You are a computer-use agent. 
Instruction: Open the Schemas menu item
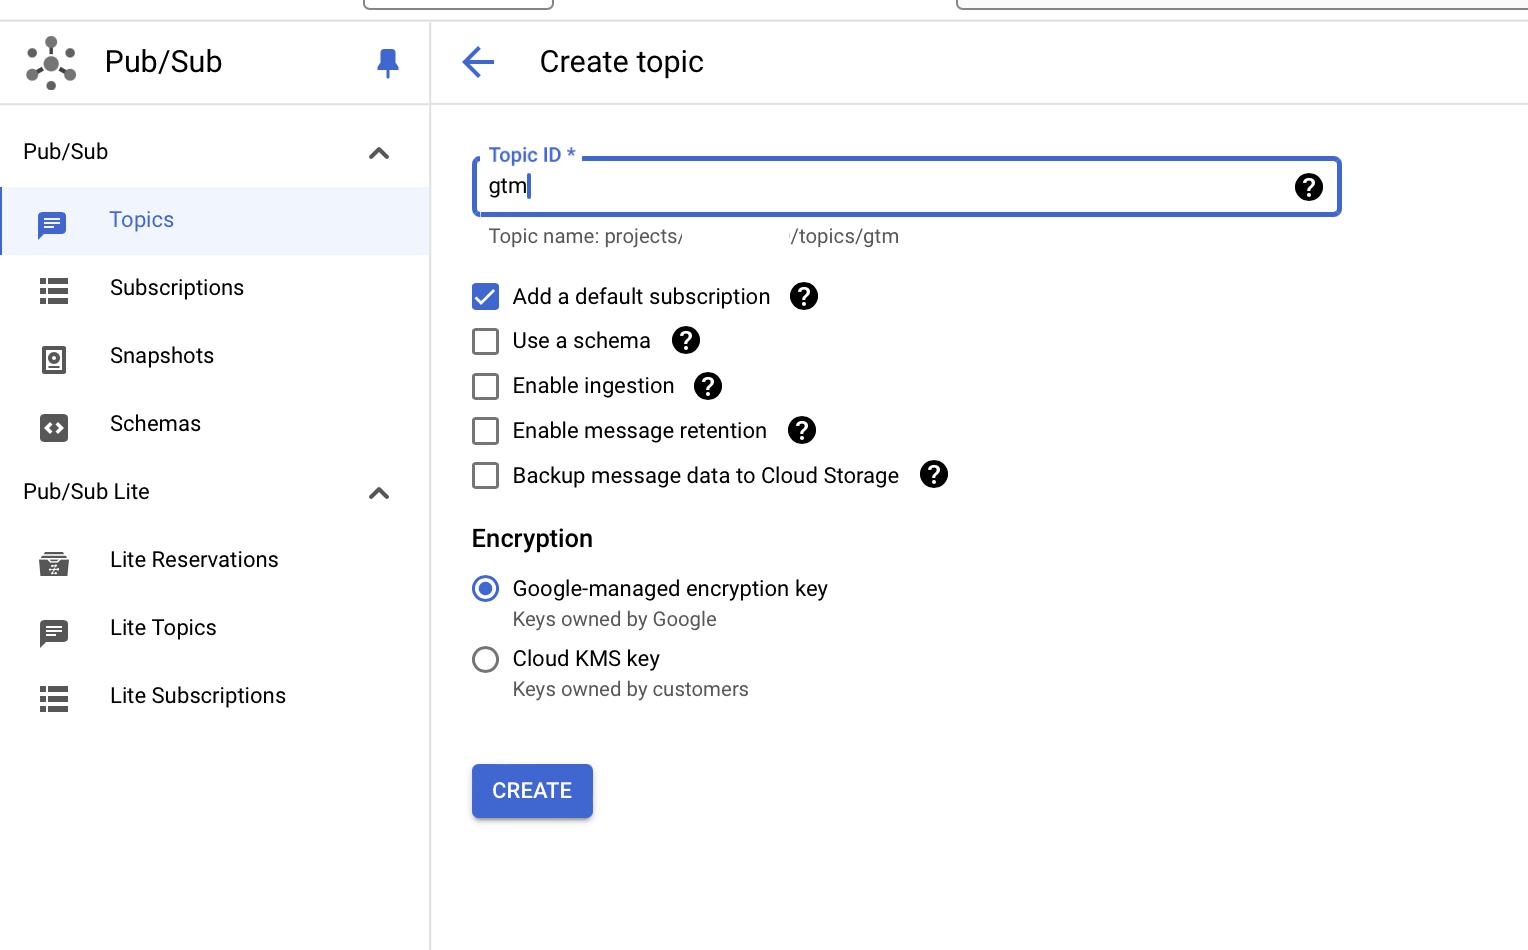click(215, 425)
